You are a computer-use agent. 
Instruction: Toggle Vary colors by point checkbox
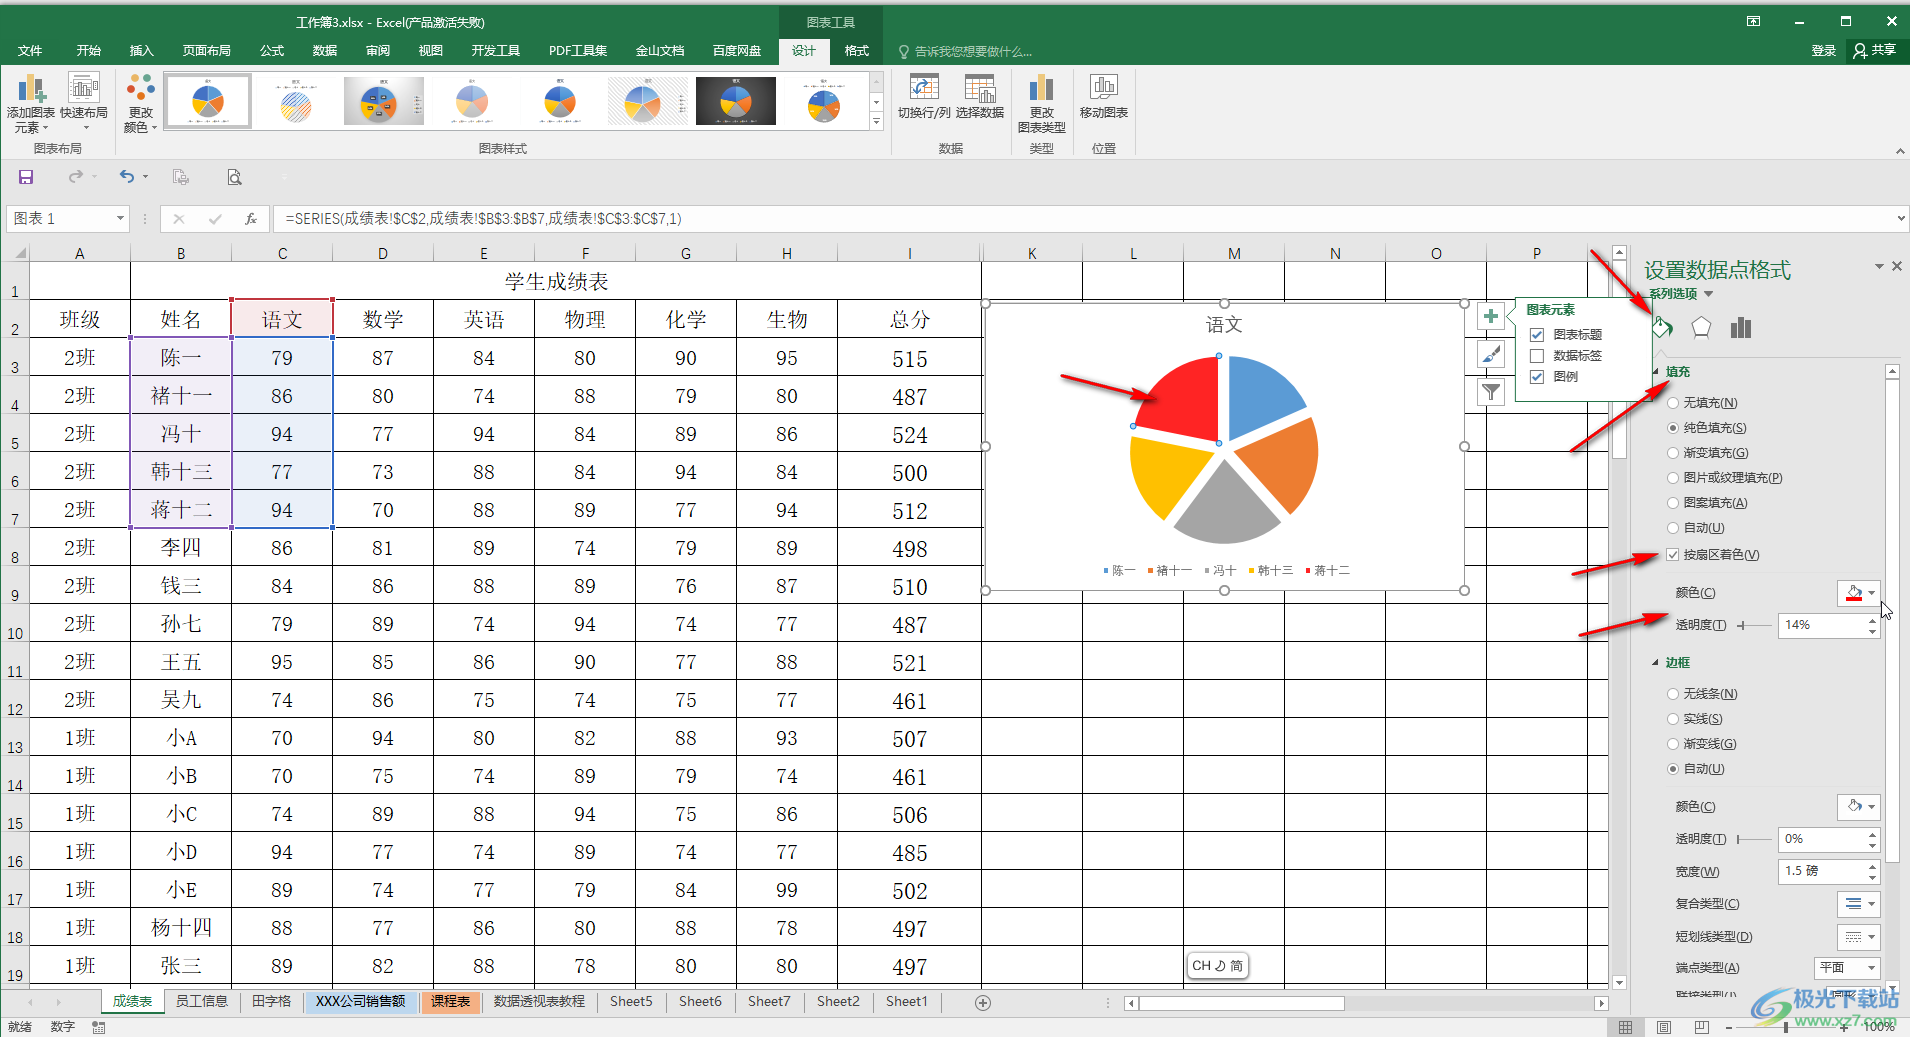[x=1673, y=555]
